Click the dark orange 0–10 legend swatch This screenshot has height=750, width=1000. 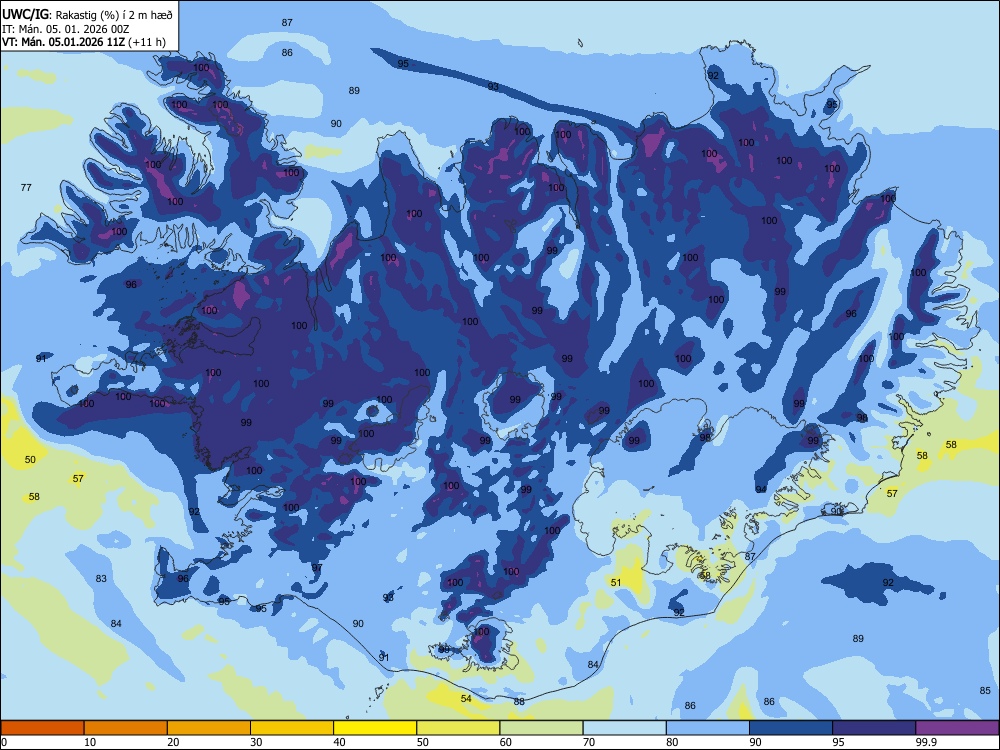(42, 728)
